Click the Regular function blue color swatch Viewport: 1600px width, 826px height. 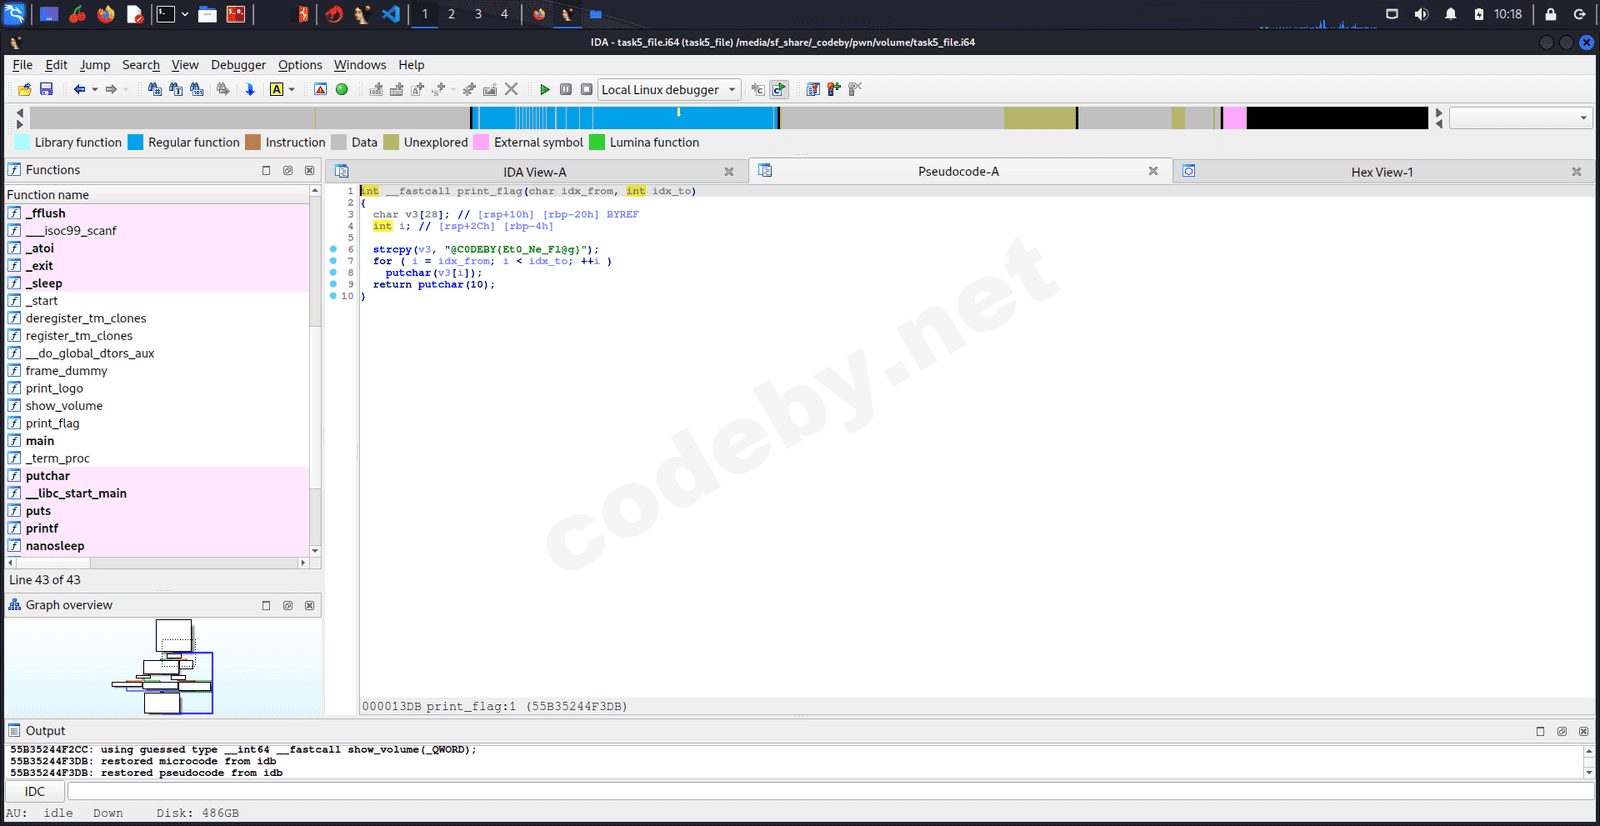tap(136, 142)
